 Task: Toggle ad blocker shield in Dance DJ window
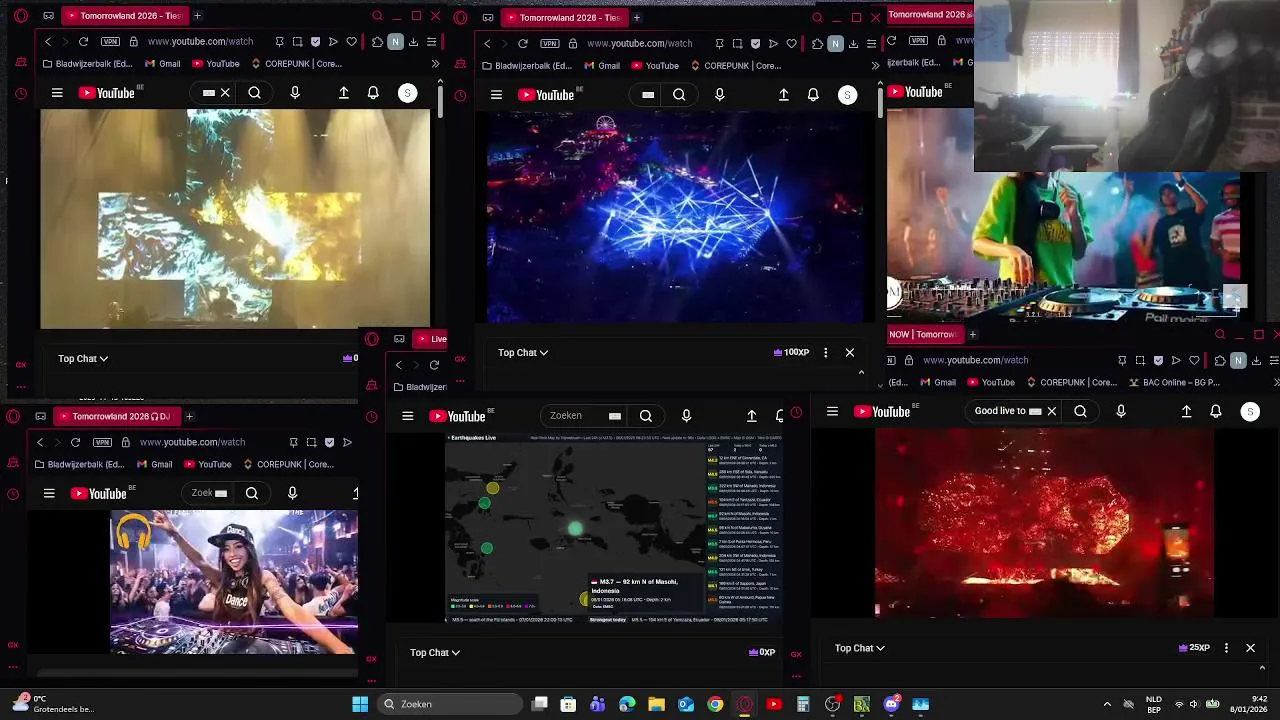coord(329,442)
